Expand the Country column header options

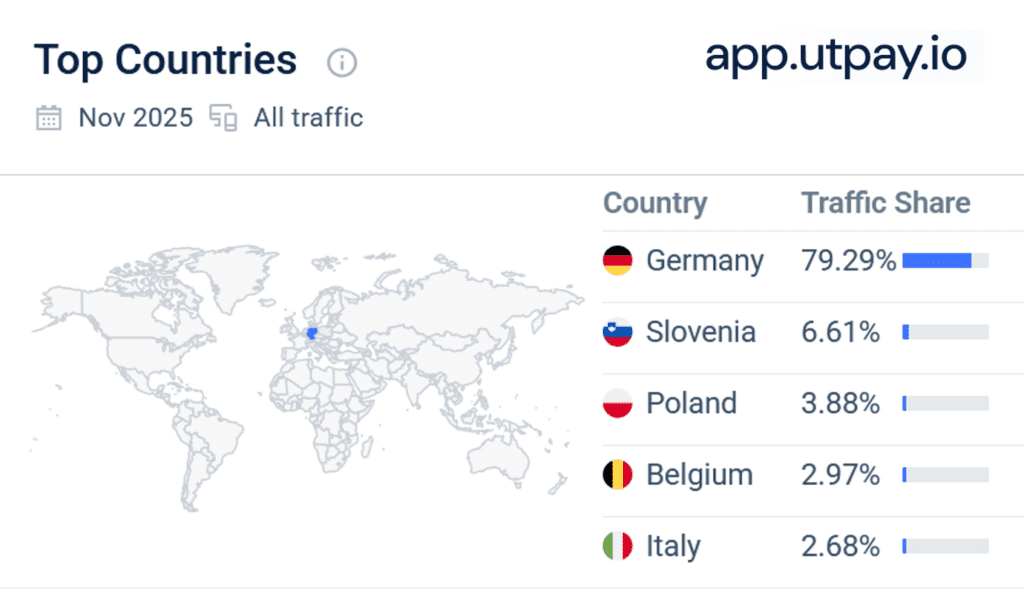655,203
